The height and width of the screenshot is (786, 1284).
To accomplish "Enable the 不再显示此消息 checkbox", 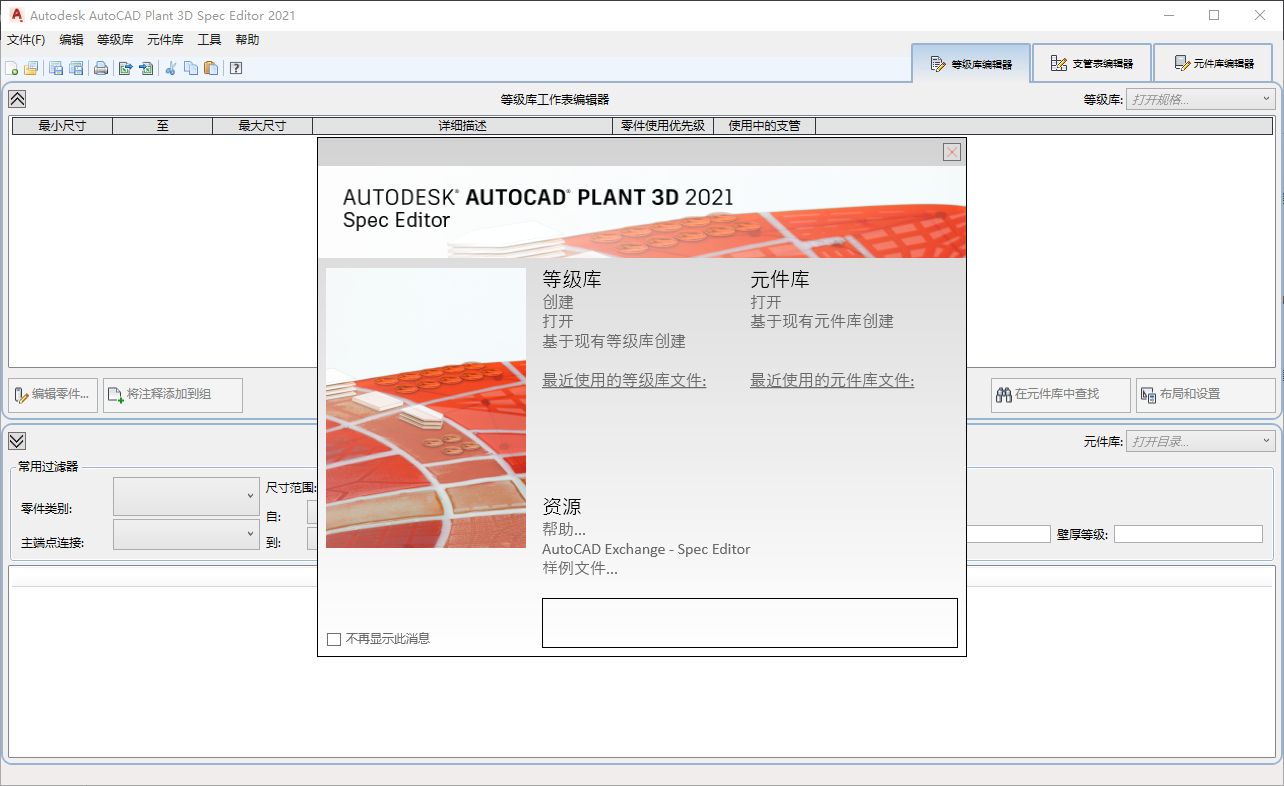I will pos(333,638).
